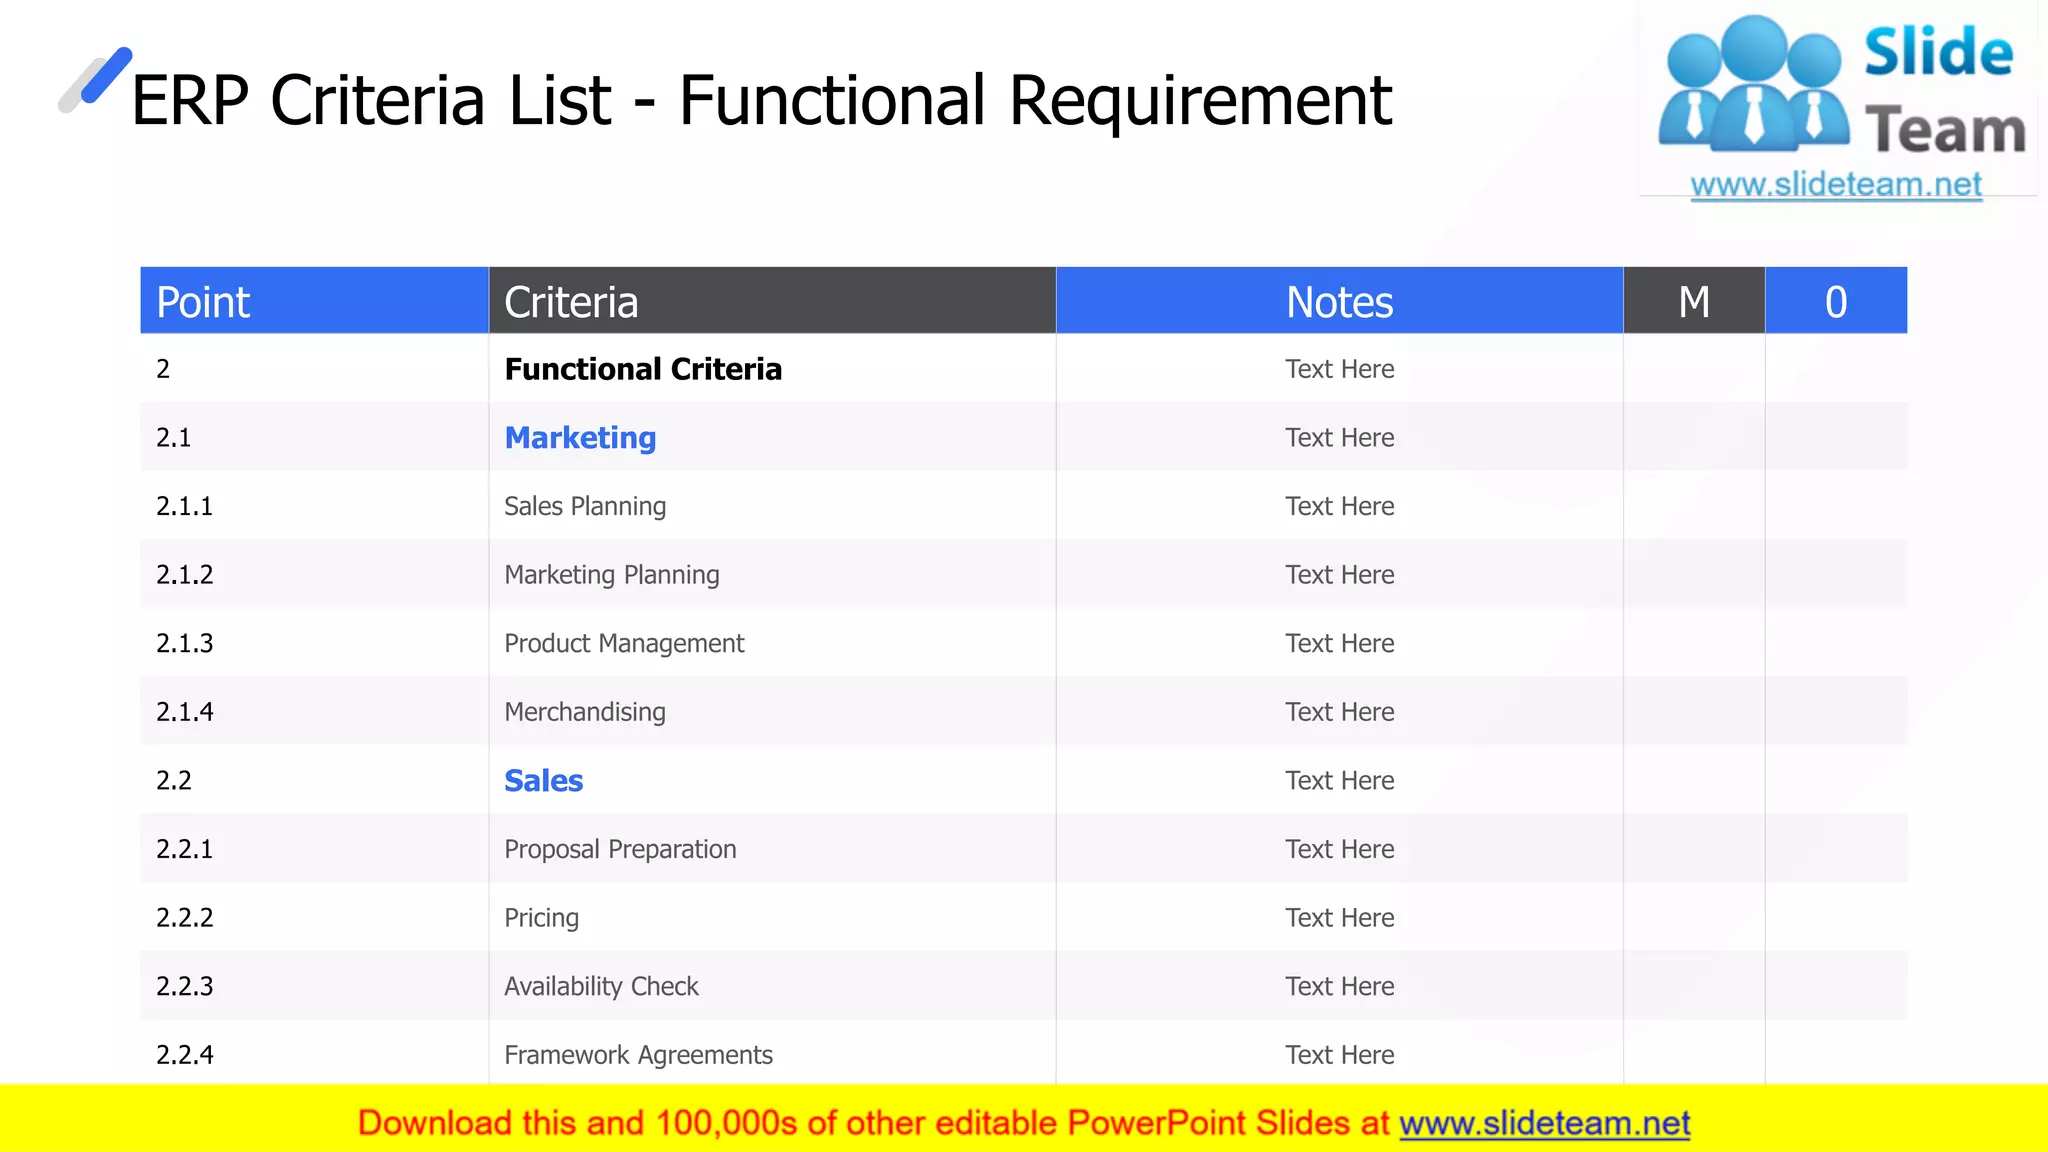Click point number 2.2.4 cell

314,1054
